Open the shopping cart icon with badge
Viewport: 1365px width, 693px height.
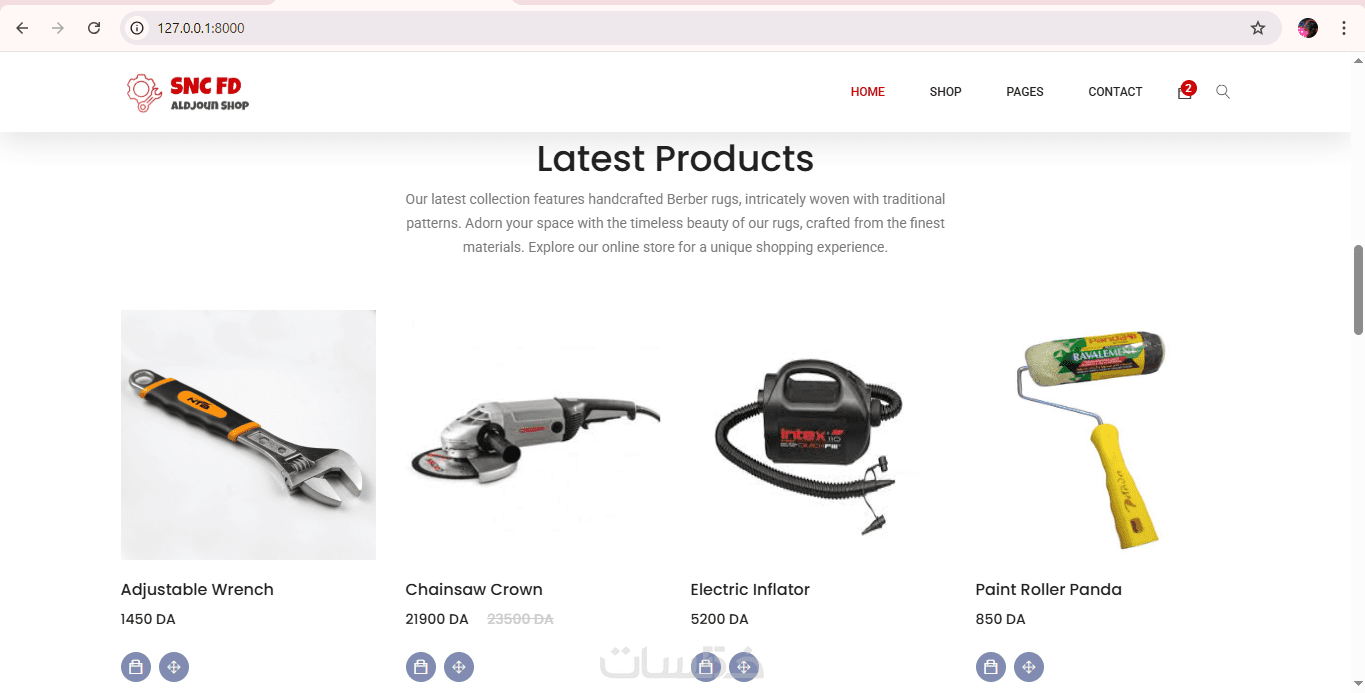click(x=1186, y=90)
